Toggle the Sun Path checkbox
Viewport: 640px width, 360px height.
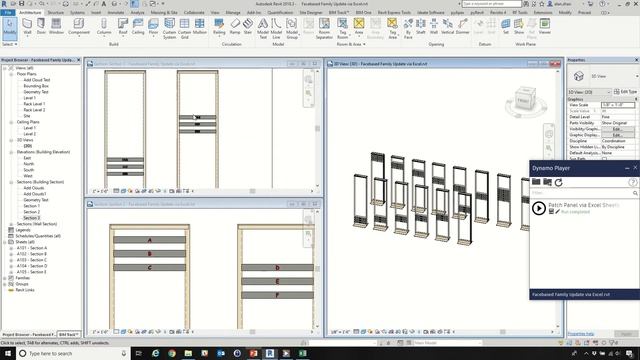coord(604,159)
